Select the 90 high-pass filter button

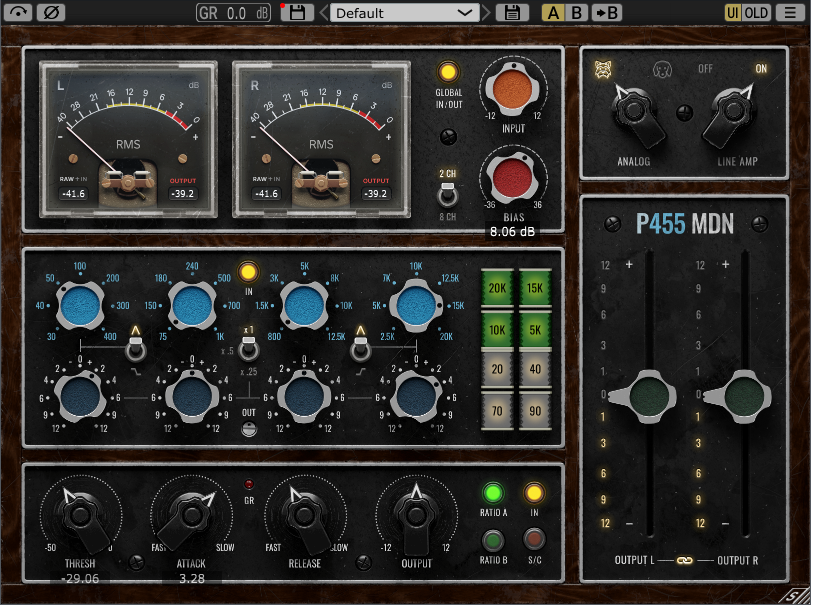click(535, 411)
